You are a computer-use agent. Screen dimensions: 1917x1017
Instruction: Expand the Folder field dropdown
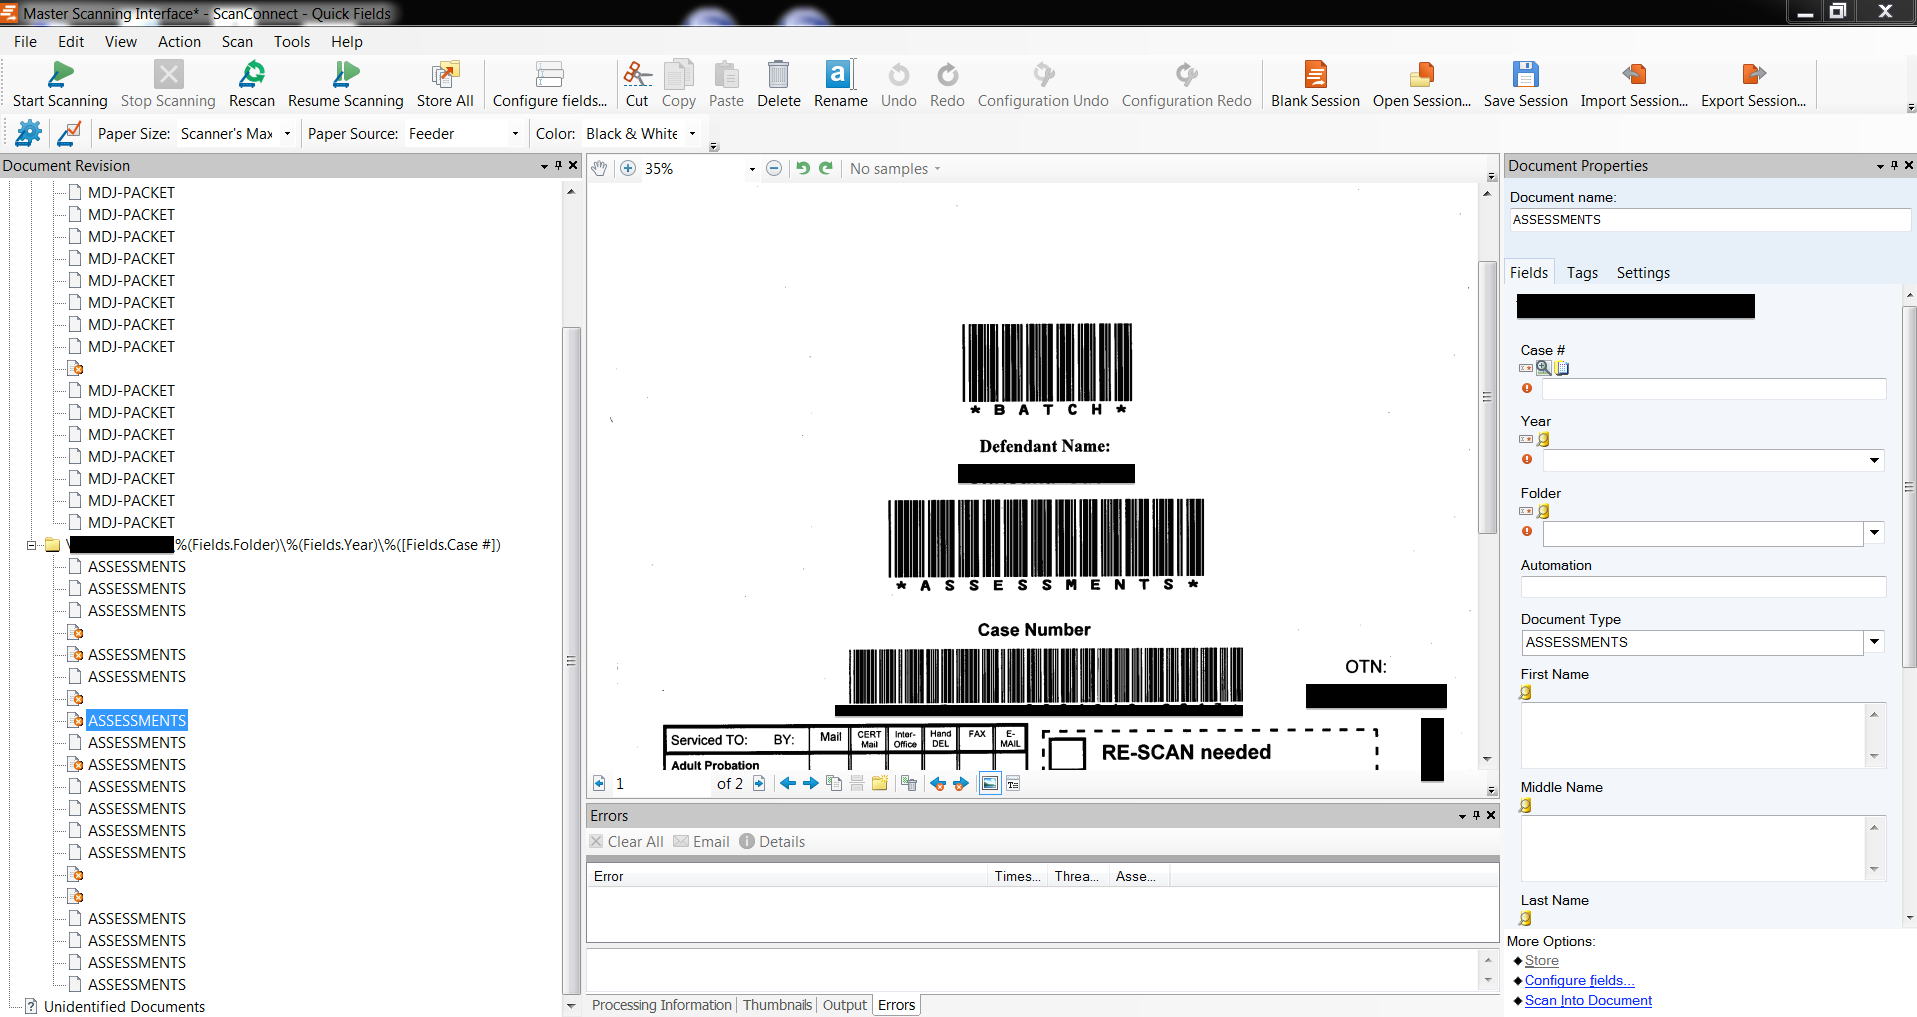click(x=1874, y=533)
